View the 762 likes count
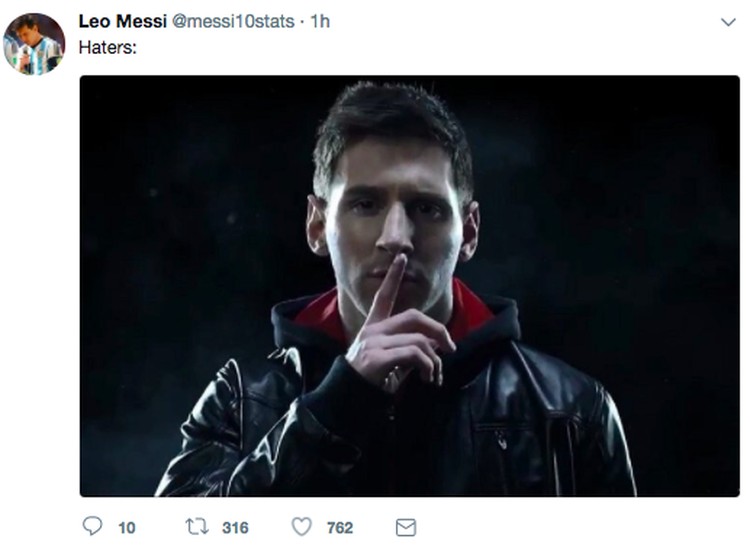 [x=340, y=528]
